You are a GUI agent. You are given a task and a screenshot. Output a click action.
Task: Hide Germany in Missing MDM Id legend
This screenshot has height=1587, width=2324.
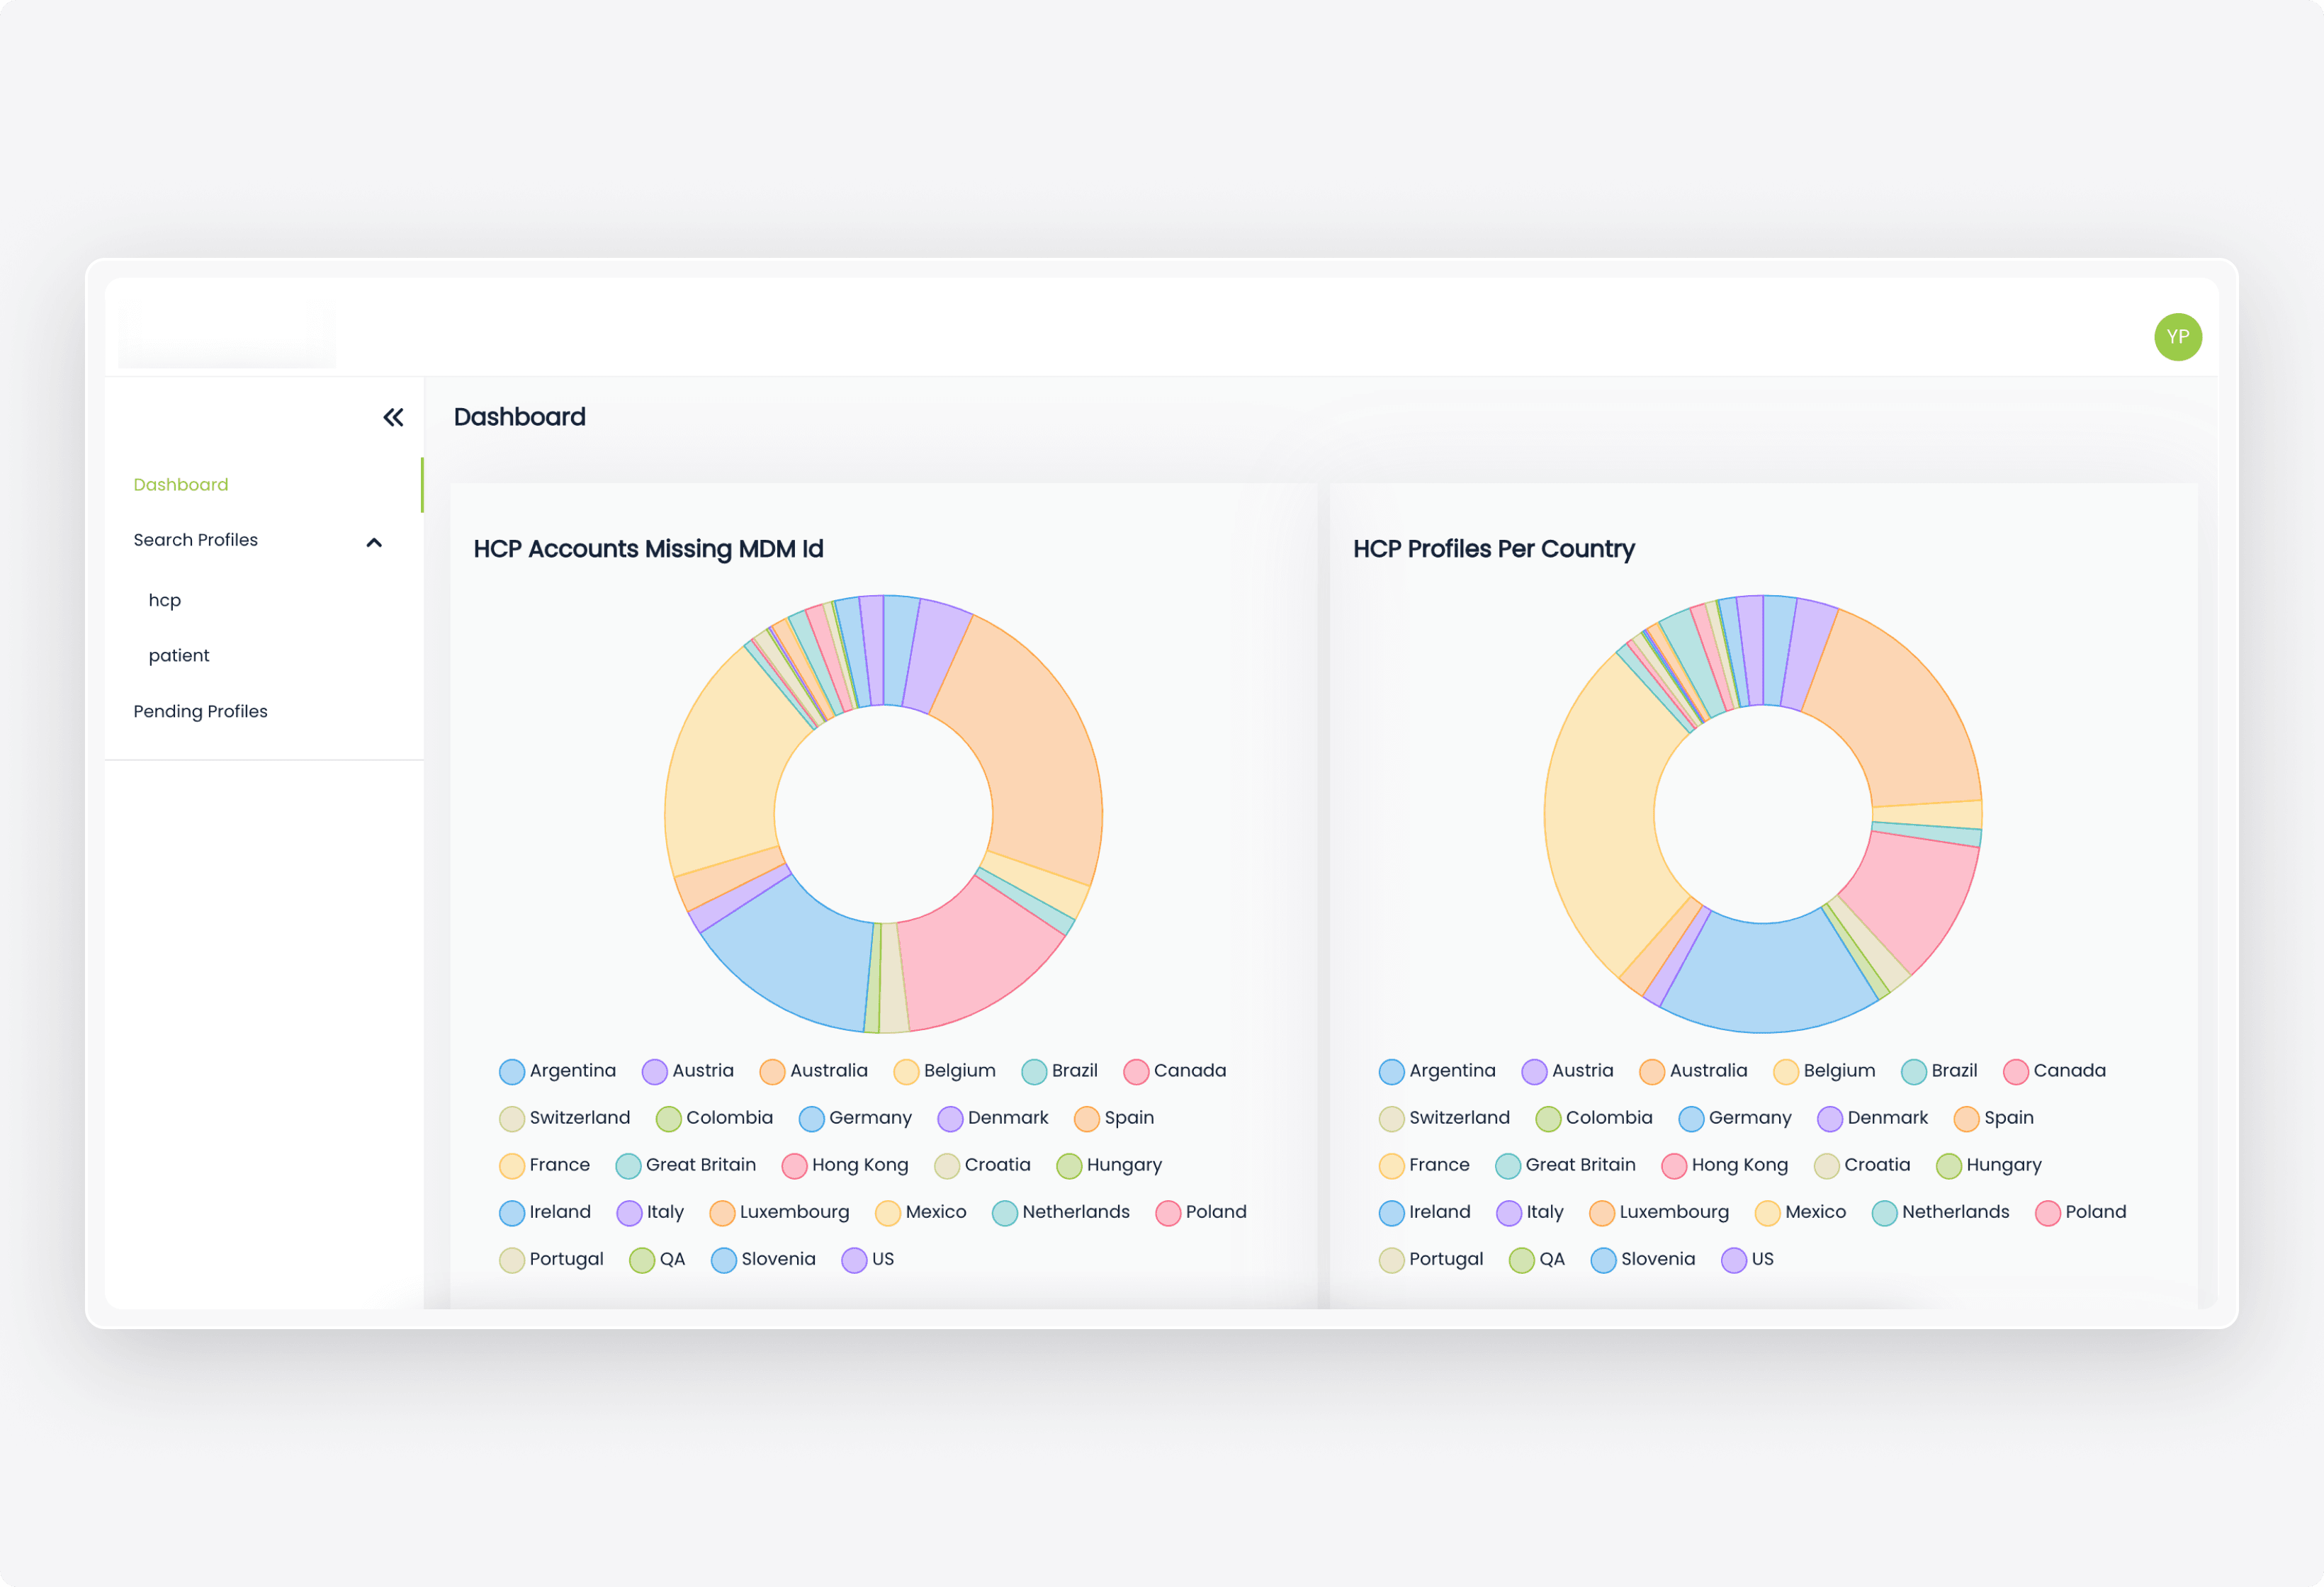coord(856,1118)
